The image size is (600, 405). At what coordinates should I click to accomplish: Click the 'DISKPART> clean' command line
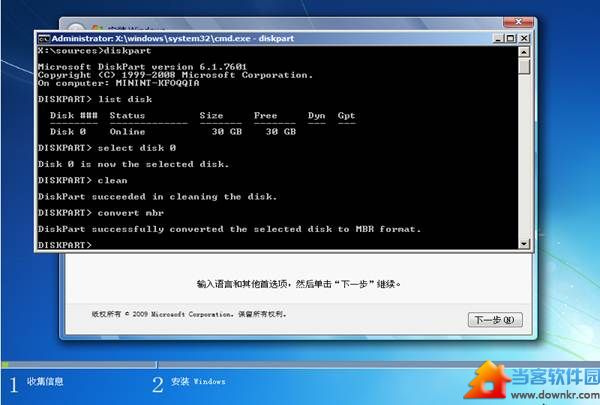click(82, 180)
